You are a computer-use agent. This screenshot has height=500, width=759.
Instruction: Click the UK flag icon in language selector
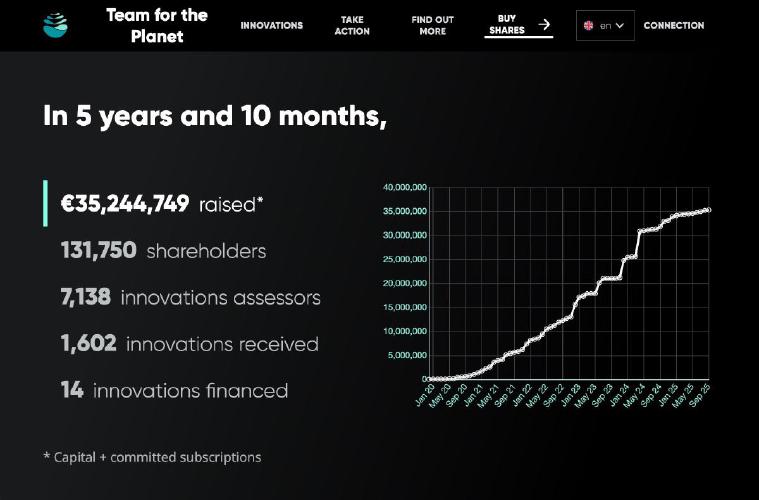[x=589, y=26]
